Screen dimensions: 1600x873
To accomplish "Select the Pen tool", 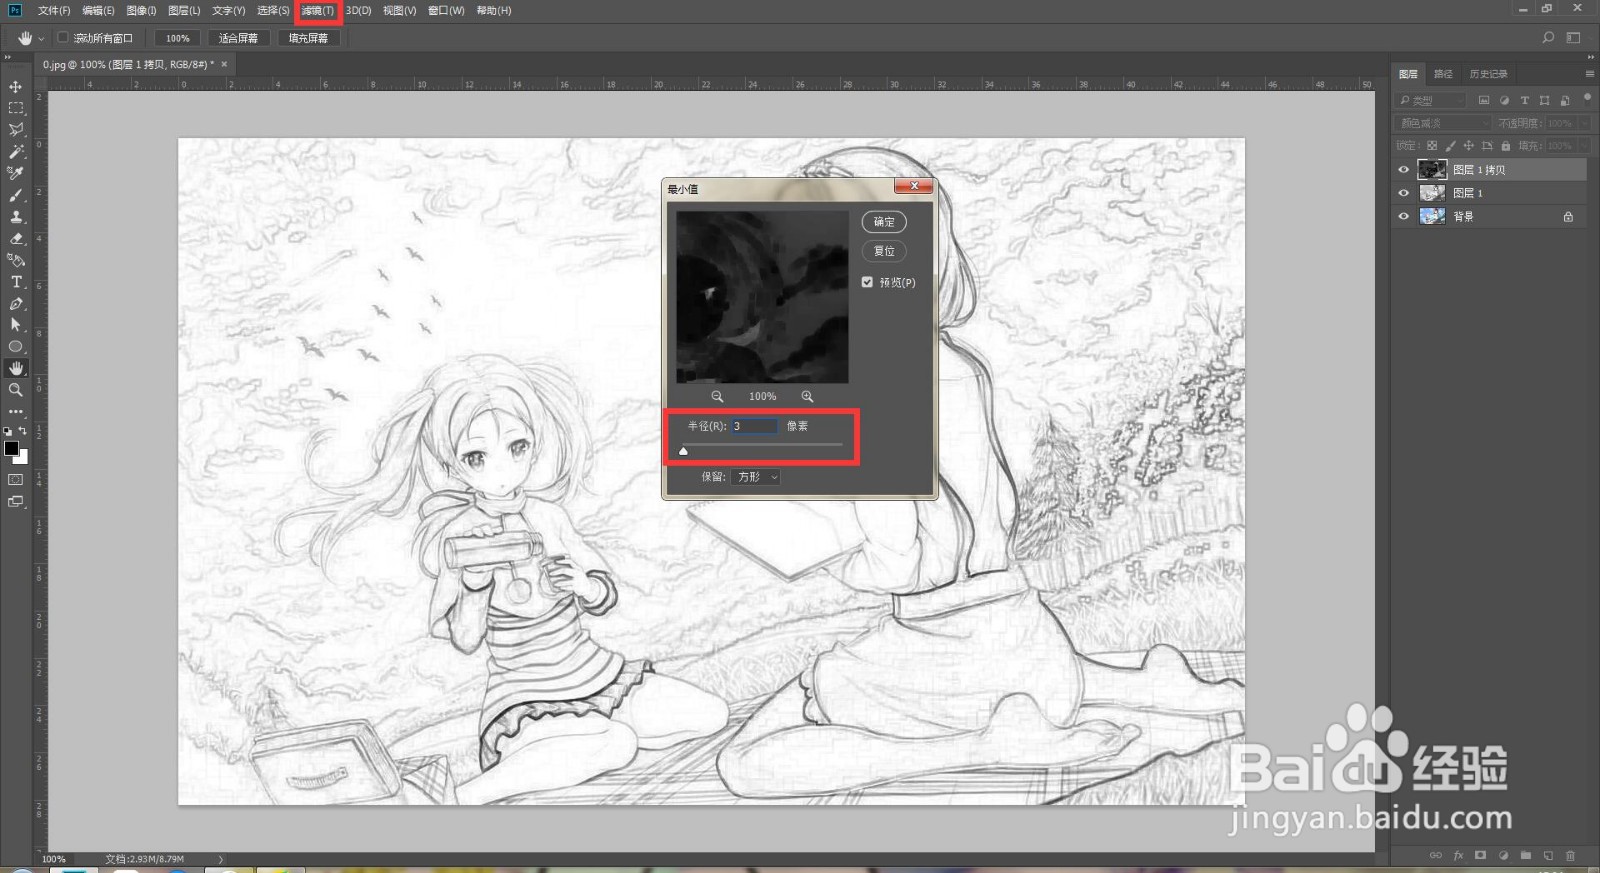I will tap(16, 304).
